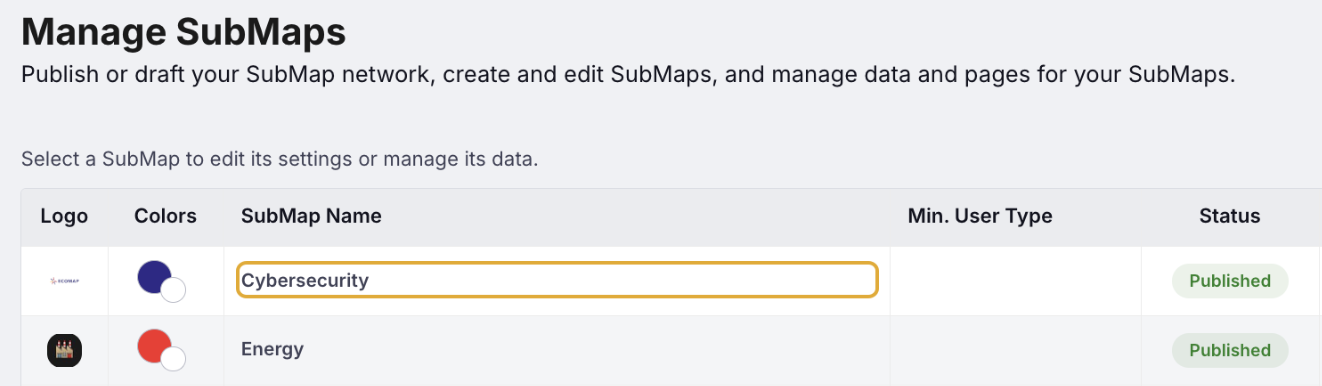Open Energy's Min. User Type cell
Viewport: 1322px width, 386px height.
[x=1016, y=351]
